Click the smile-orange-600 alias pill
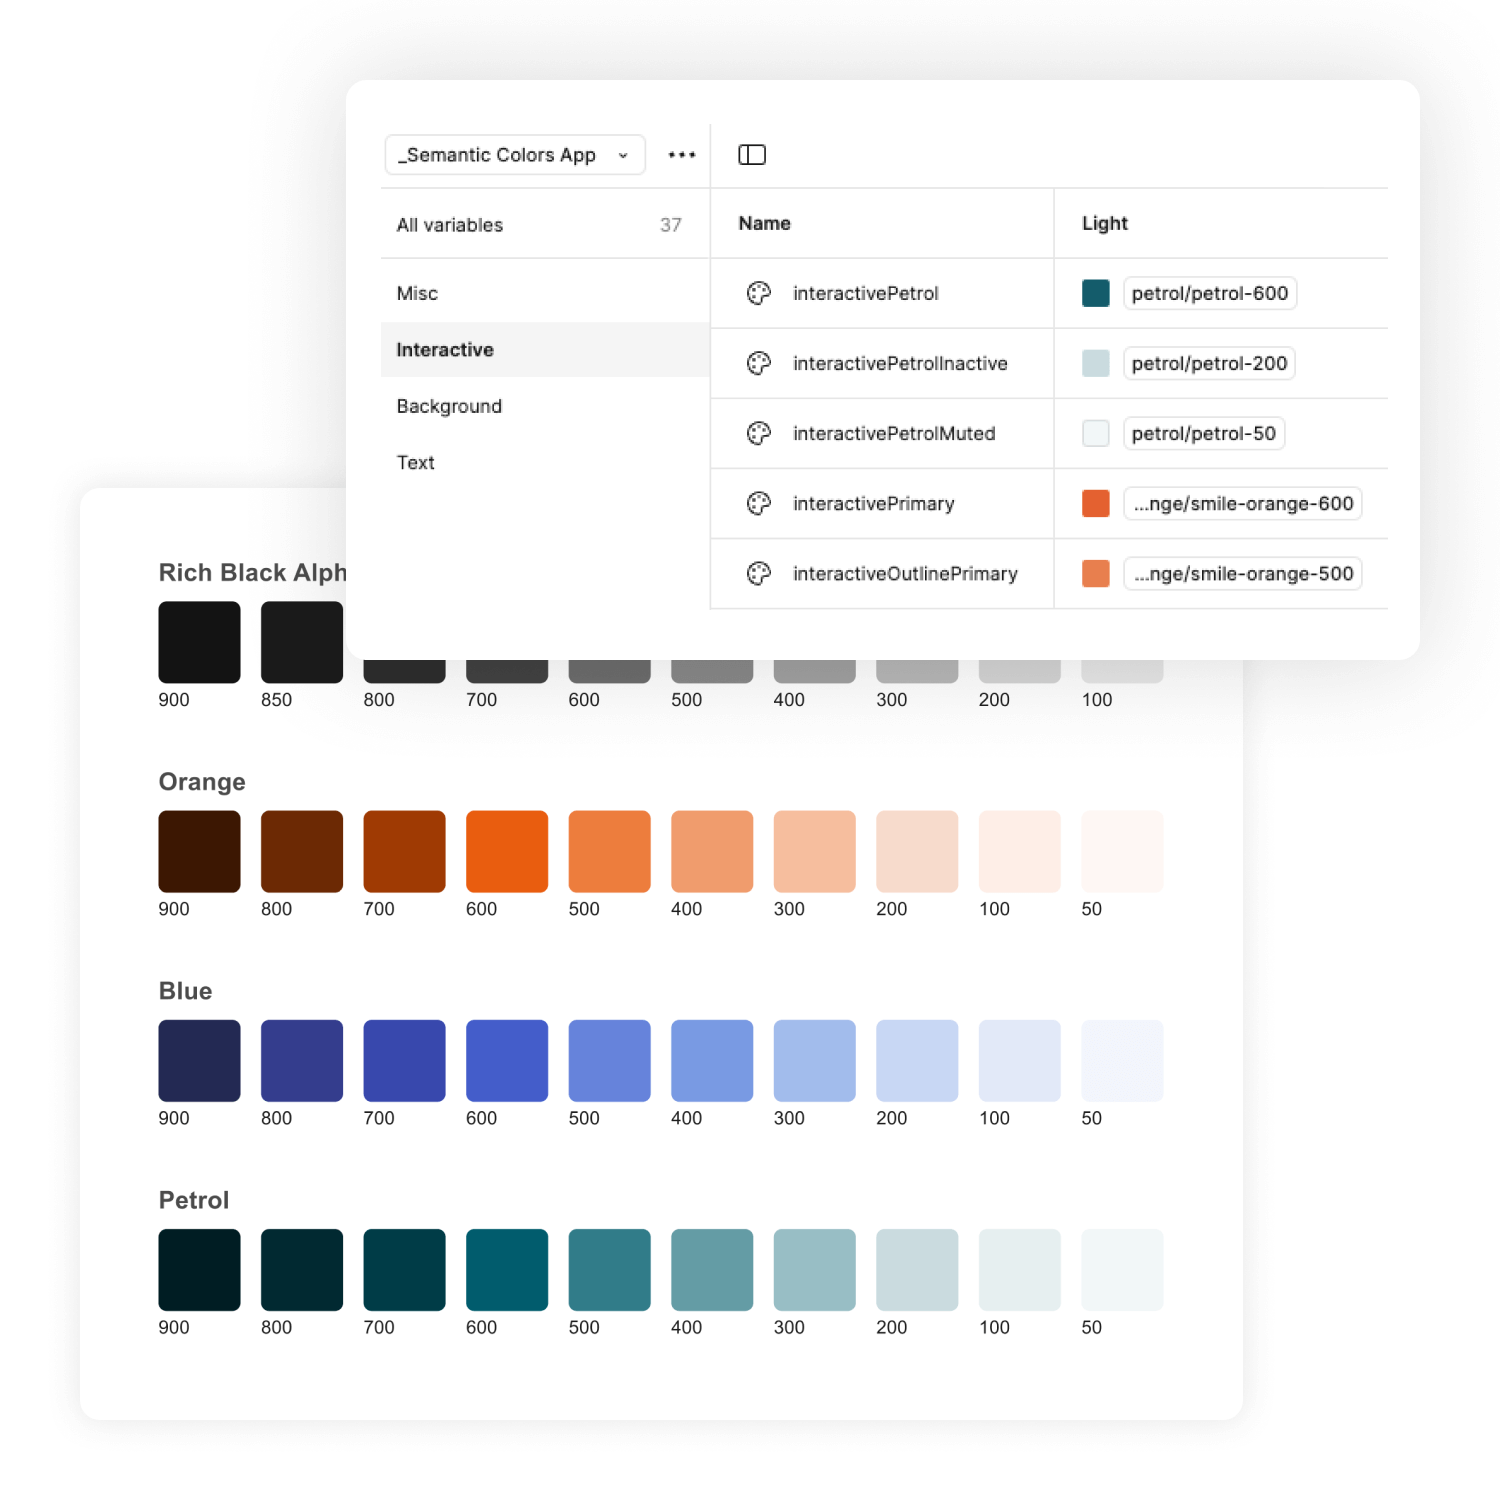Image resolution: width=1500 pixels, height=1500 pixels. pyautogui.click(x=1243, y=503)
